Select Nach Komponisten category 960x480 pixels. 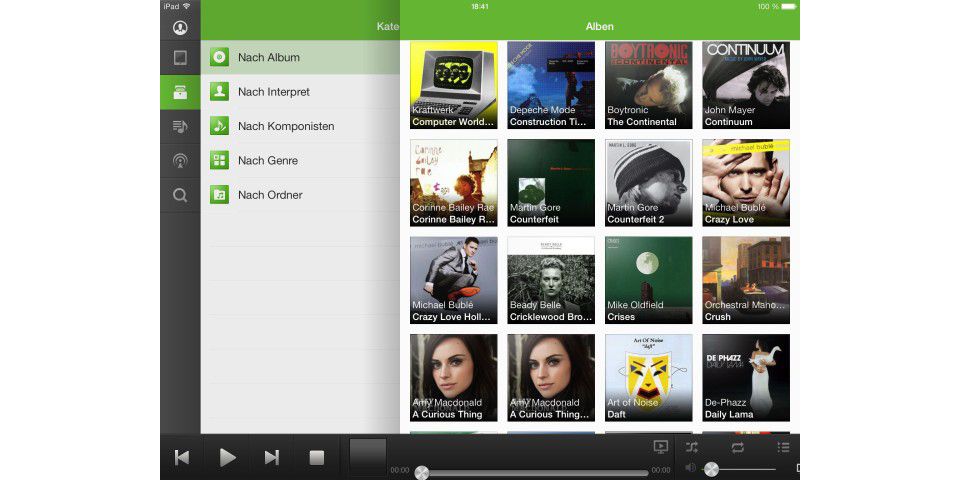(x=300, y=126)
